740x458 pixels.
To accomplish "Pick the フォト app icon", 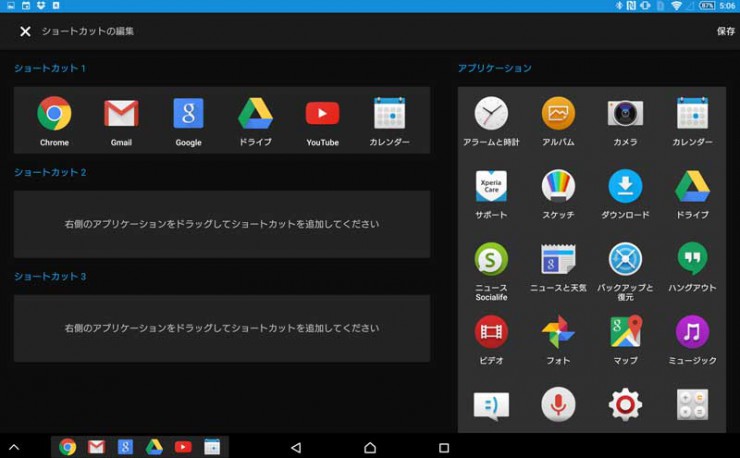I will click(558, 332).
